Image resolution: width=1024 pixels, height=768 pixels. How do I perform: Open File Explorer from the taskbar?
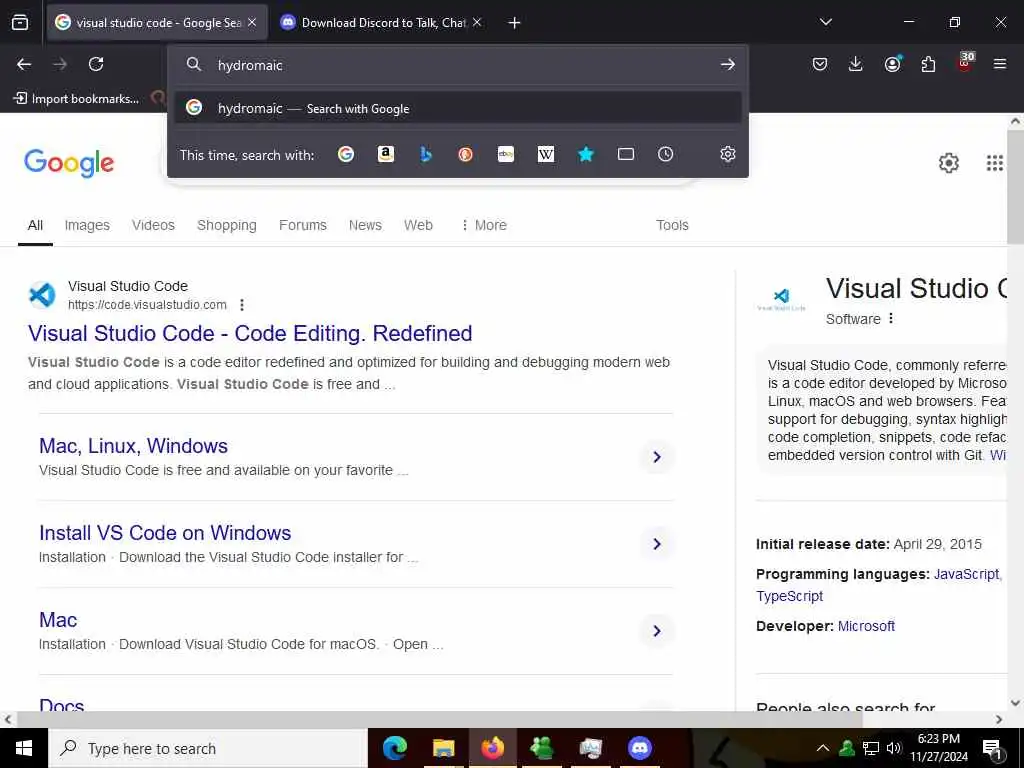pos(443,748)
